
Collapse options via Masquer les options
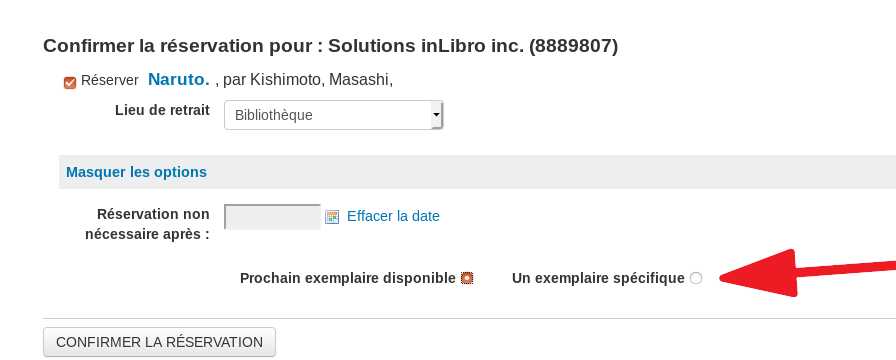tap(137, 172)
